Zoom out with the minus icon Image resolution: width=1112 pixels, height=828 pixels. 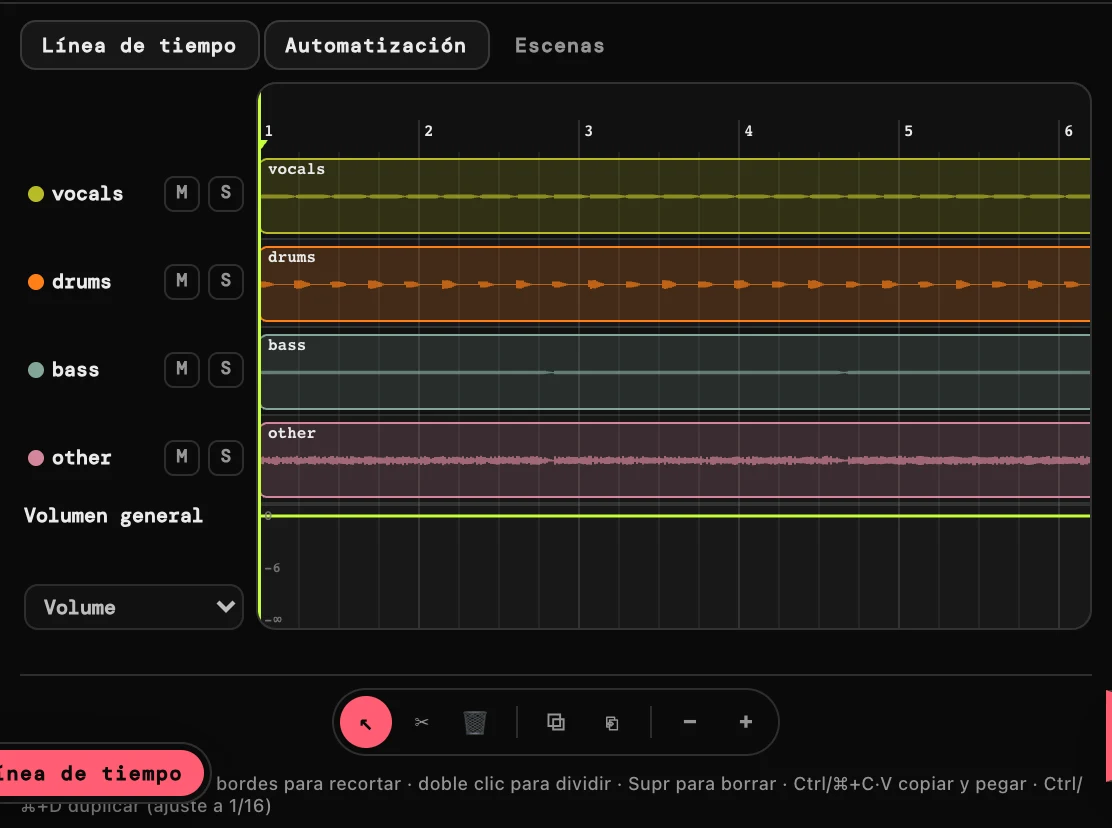[x=690, y=722]
